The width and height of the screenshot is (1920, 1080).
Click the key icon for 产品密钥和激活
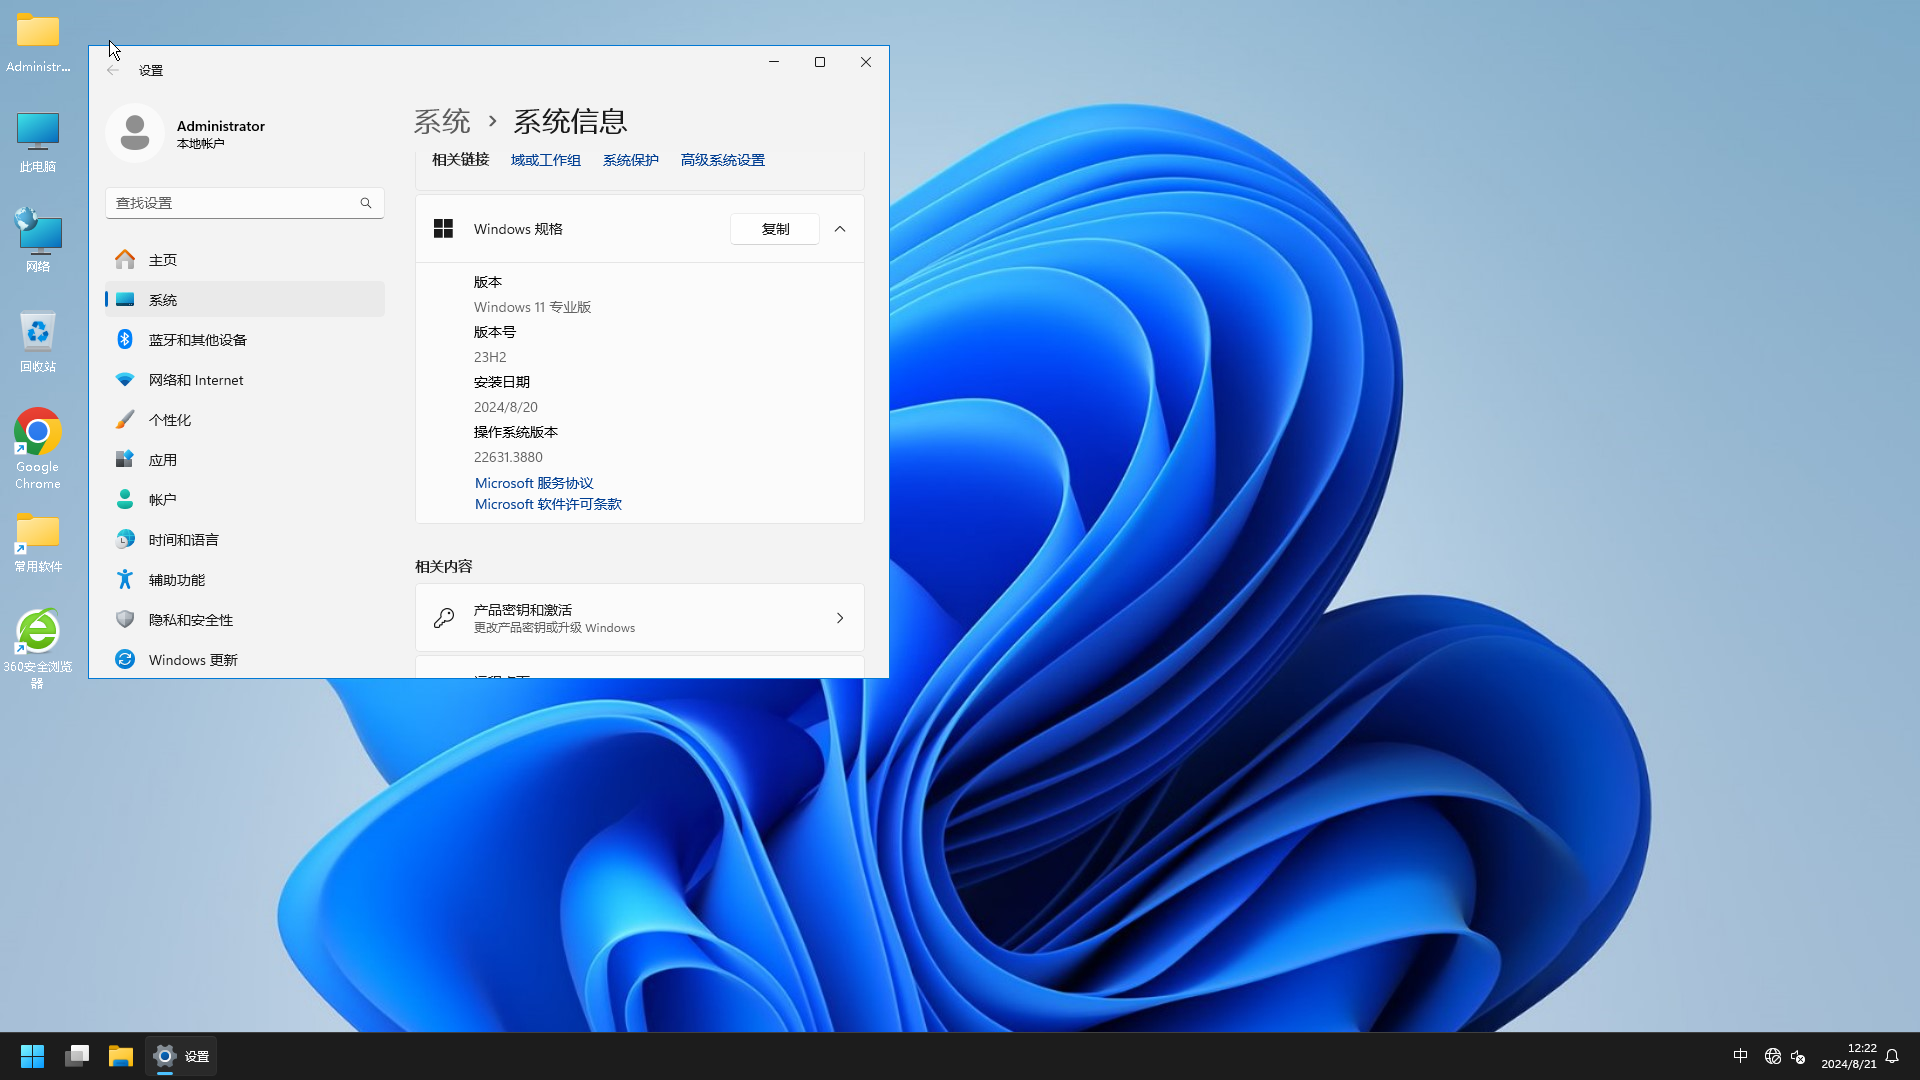pyautogui.click(x=444, y=618)
